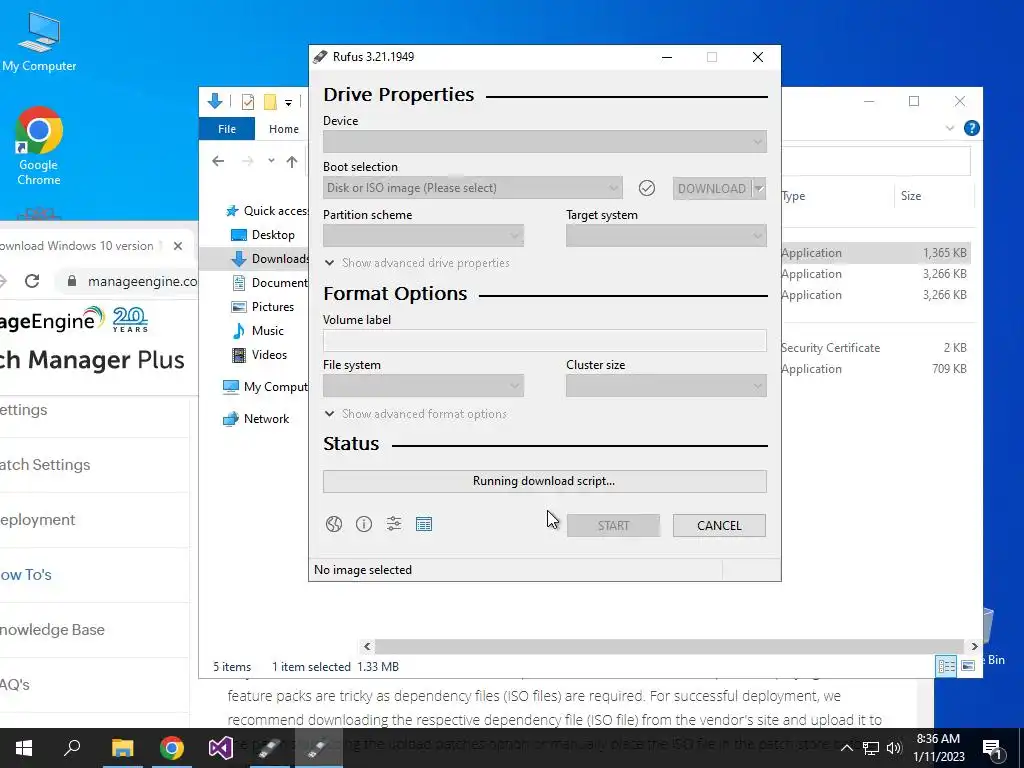Image resolution: width=1024 pixels, height=768 pixels.
Task: Go up one folder in File Explorer
Action: click(x=292, y=161)
